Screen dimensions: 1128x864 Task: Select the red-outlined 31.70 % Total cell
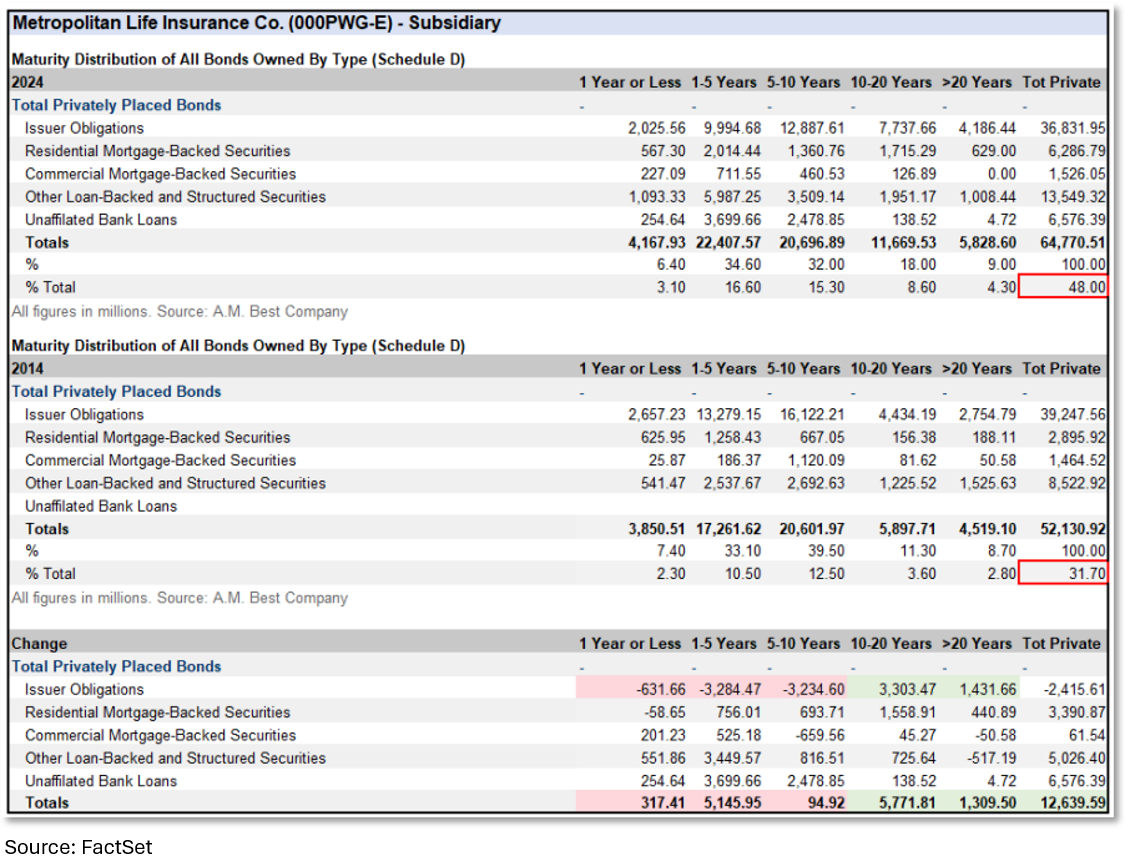click(x=1062, y=574)
